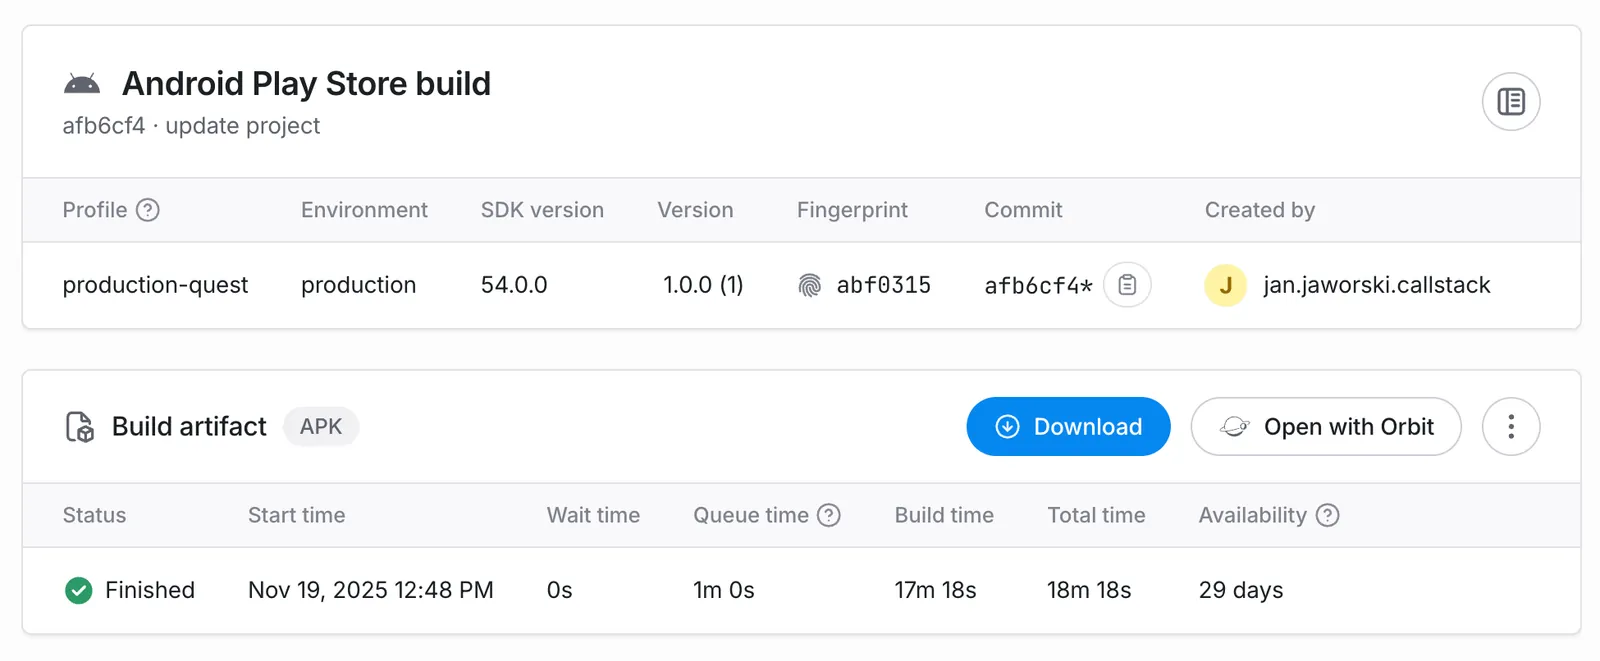Click the Start time column header
The width and height of the screenshot is (1600, 661).
pyautogui.click(x=296, y=515)
